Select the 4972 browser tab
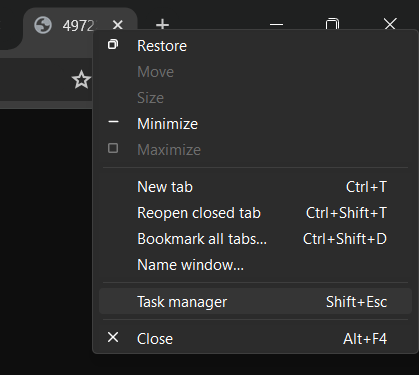 [80, 26]
